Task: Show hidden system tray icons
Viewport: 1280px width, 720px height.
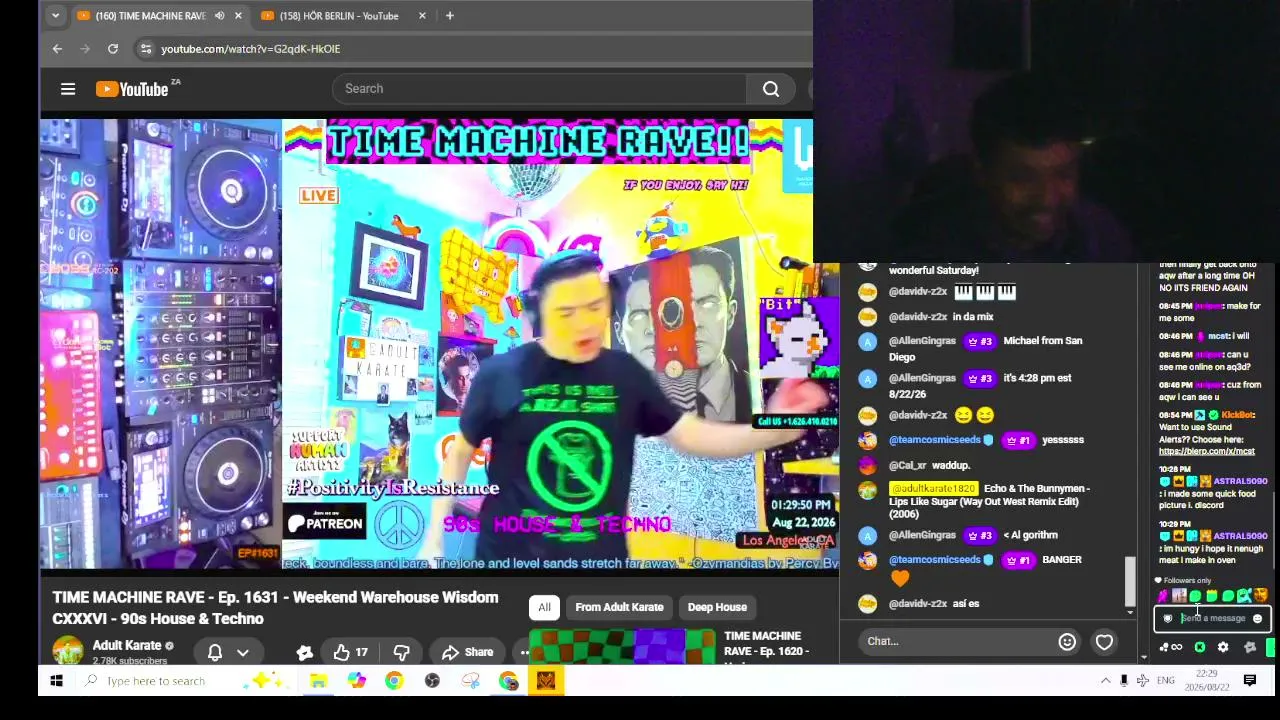Action: pyautogui.click(x=1105, y=681)
